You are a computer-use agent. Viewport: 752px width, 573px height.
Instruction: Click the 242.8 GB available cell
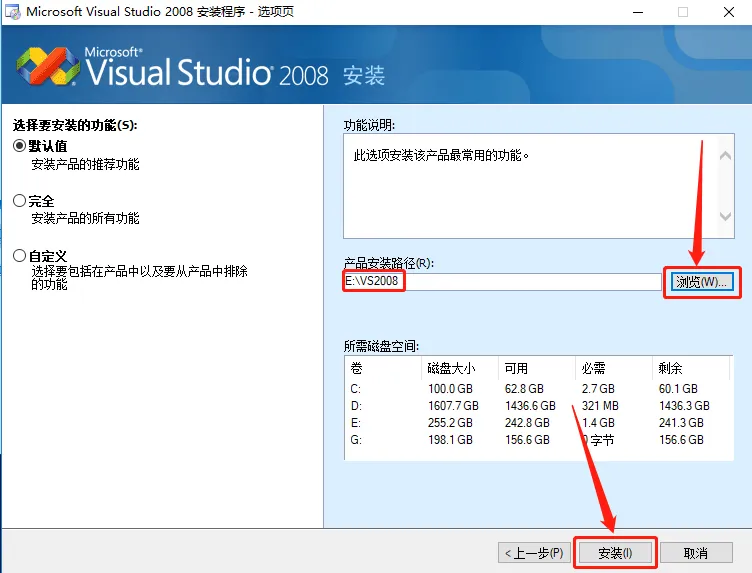point(527,423)
